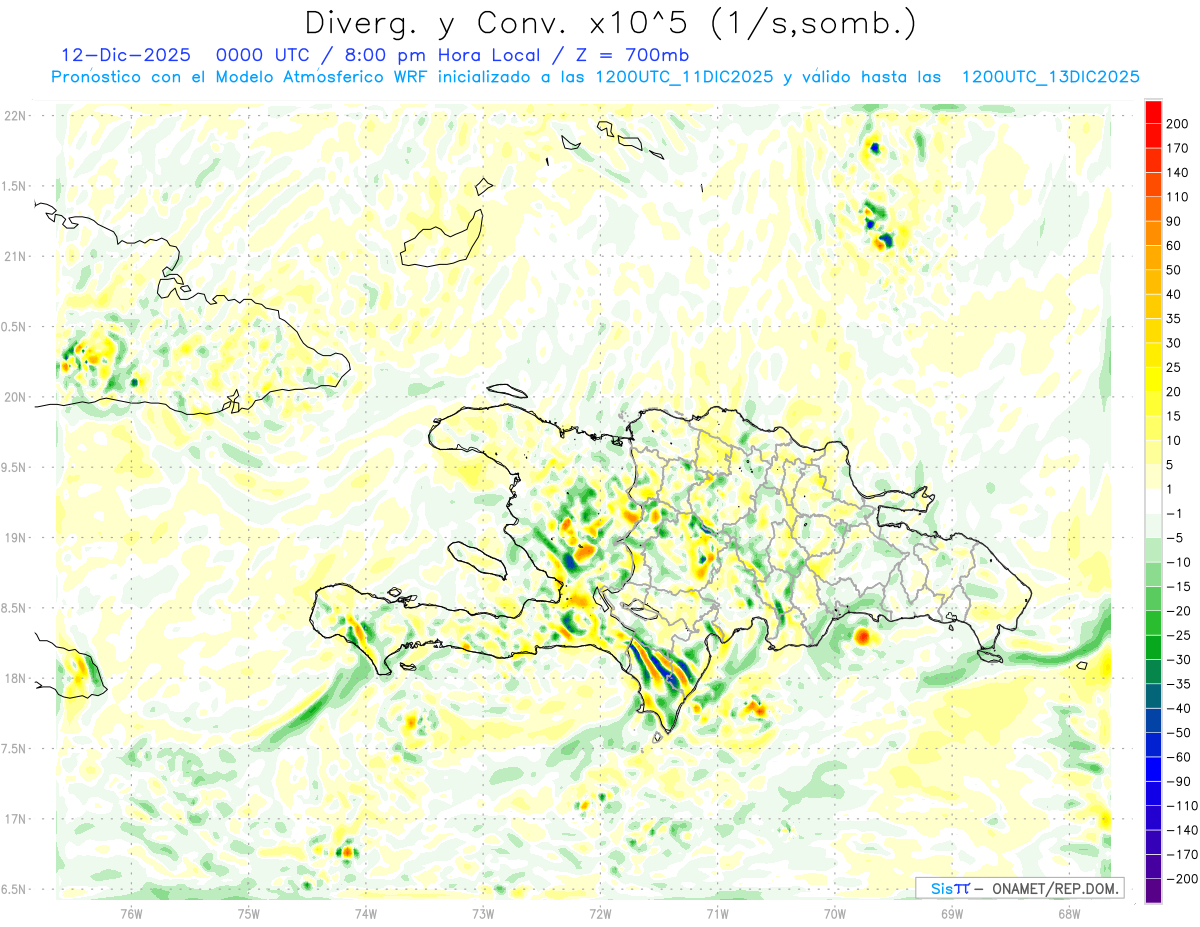This screenshot has height=927, width=1200.
Task: Click the latitude axis label '9.5N'
Action: tap(15, 467)
